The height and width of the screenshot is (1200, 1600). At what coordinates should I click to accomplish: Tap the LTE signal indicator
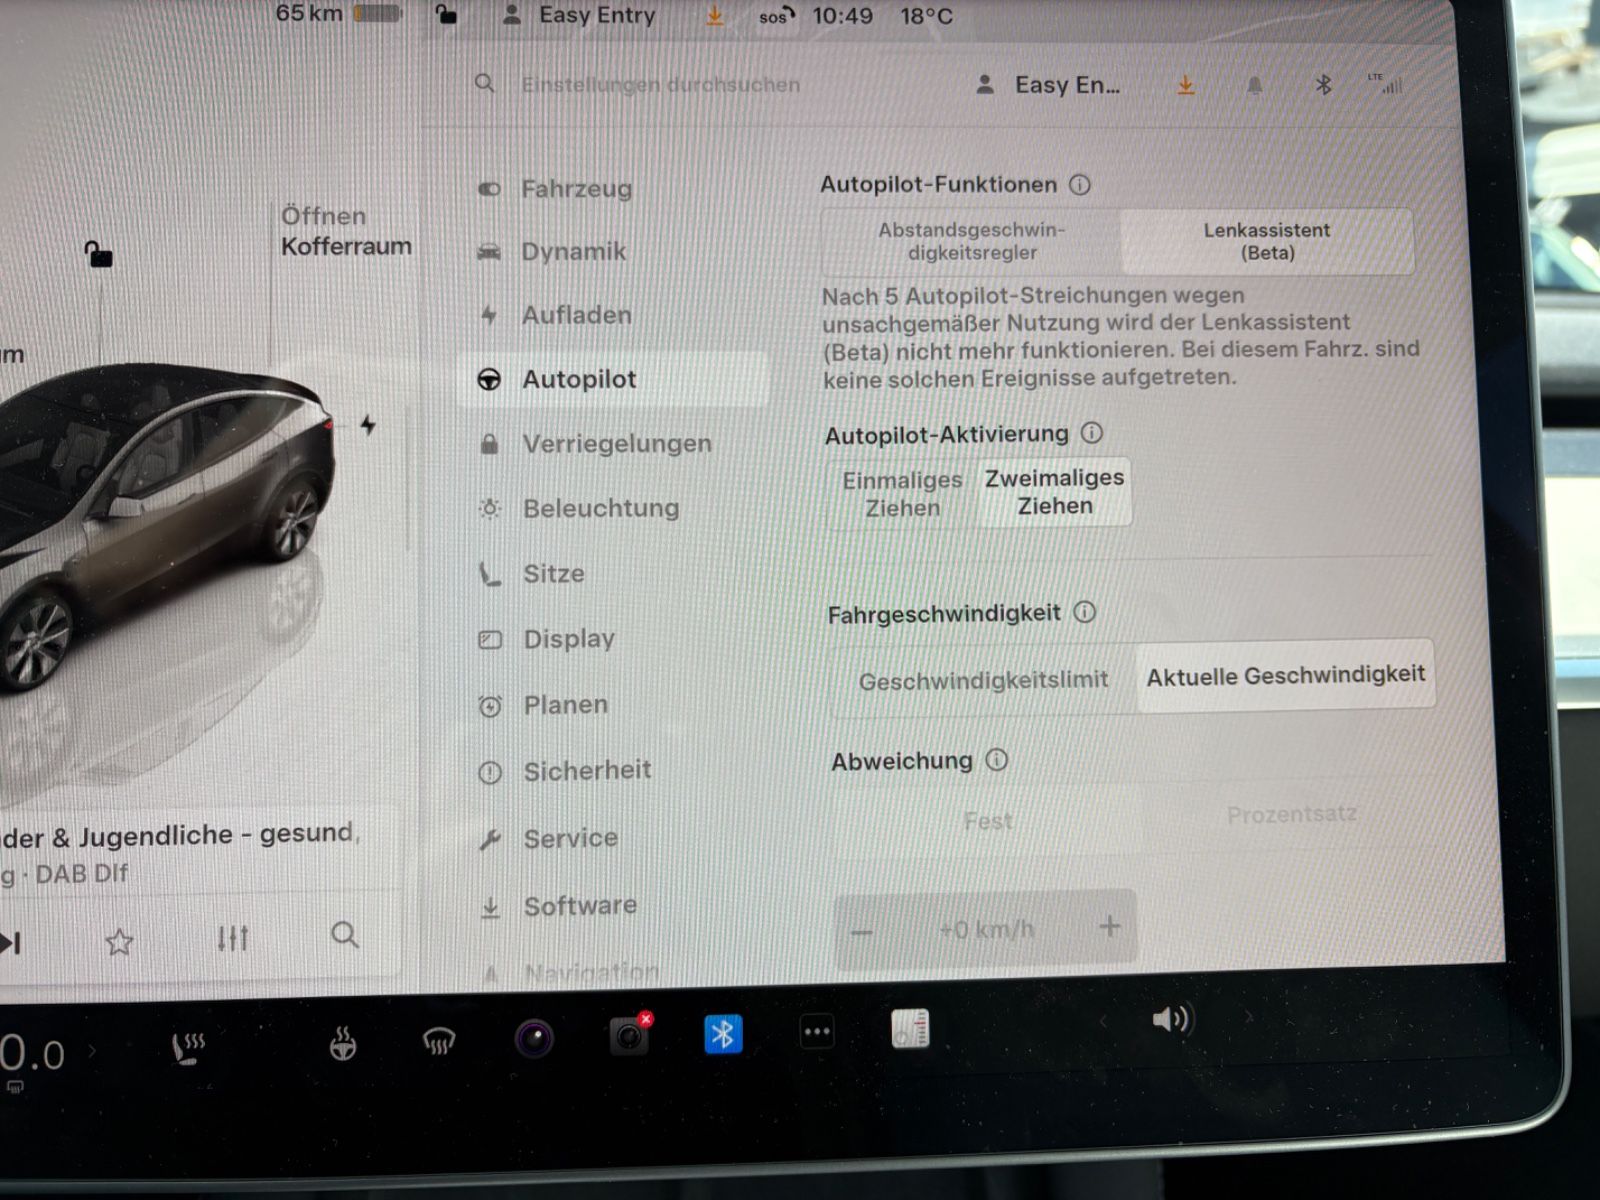1386,83
